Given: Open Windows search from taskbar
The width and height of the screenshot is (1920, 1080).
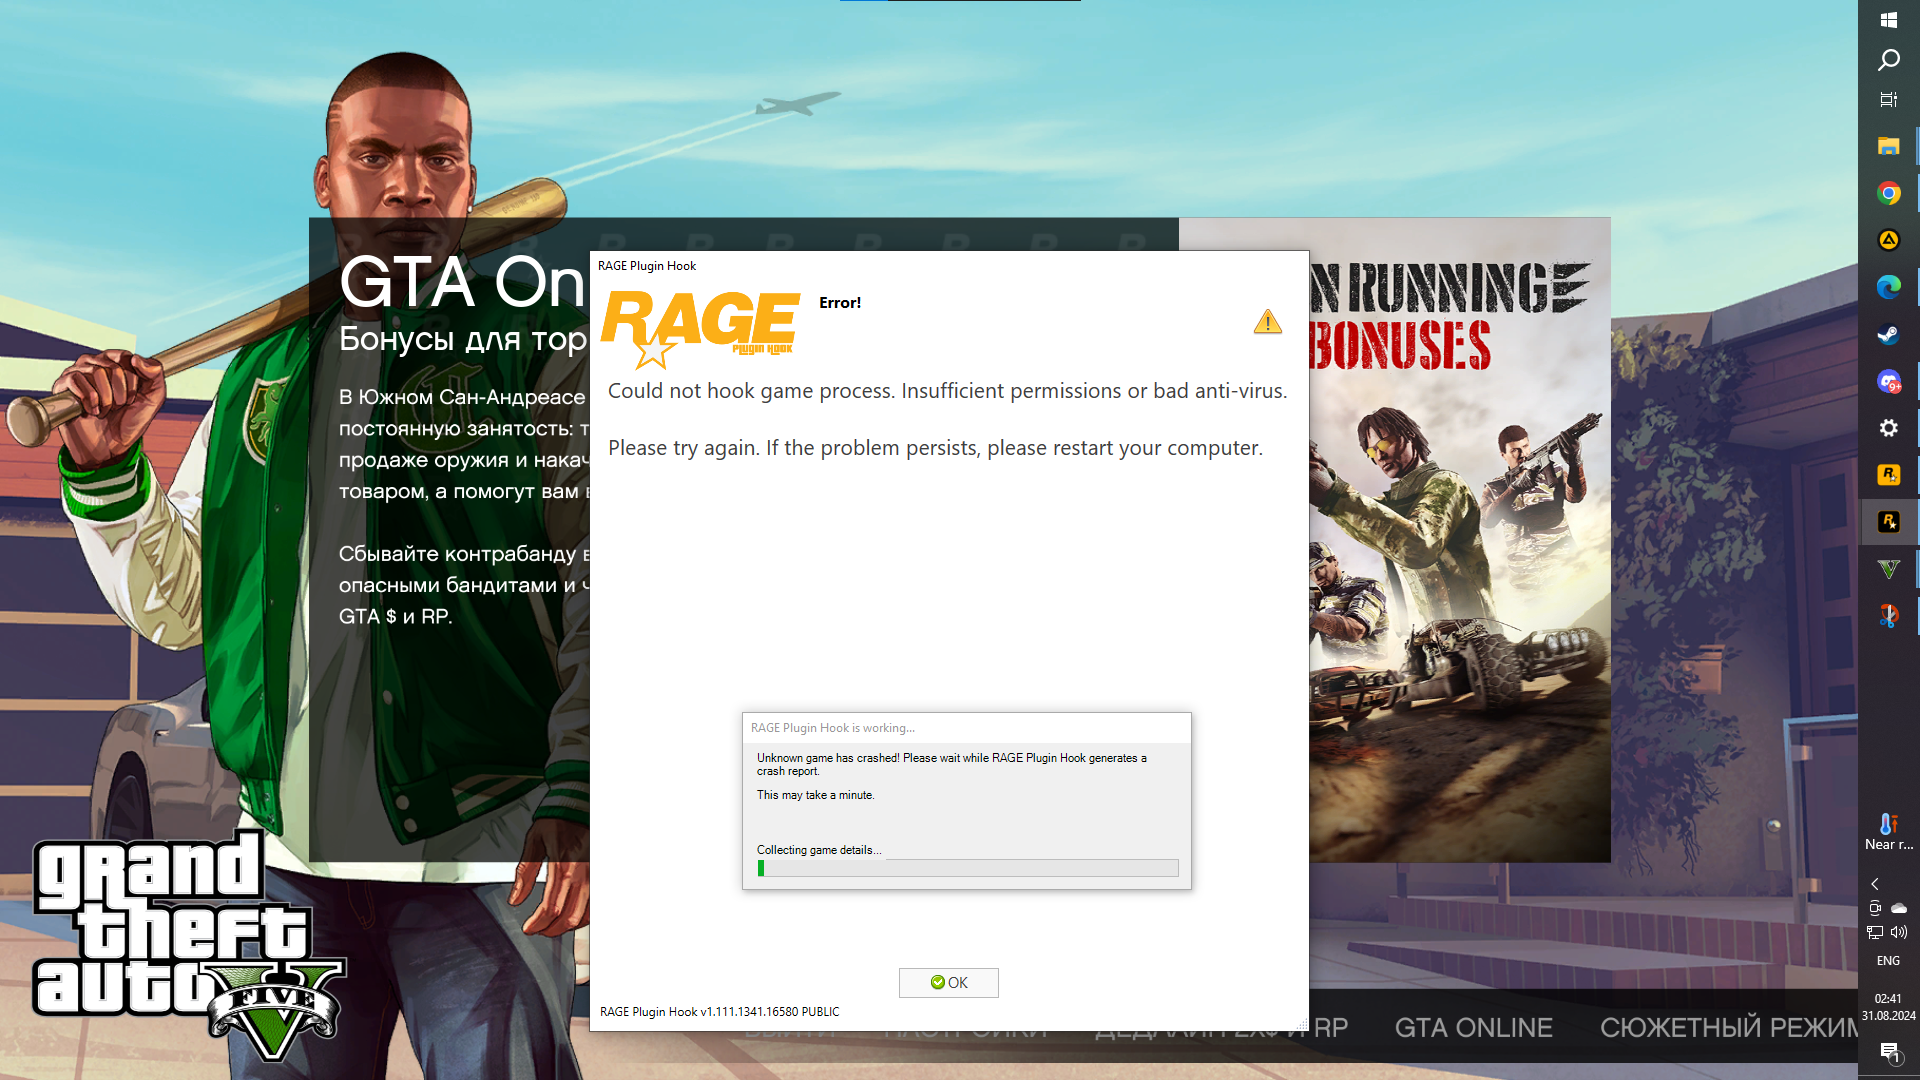Looking at the screenshot, I should click(x=1888, y=60).
